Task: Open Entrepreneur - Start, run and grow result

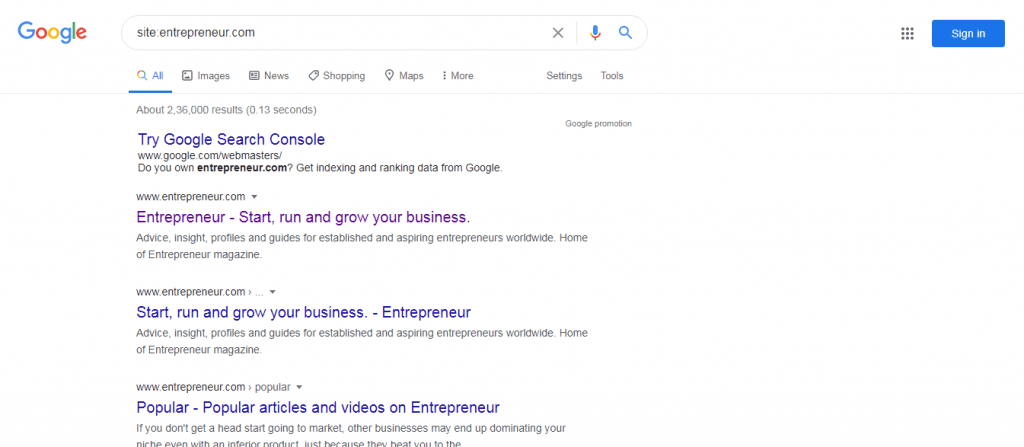Action: tap(303, 217)
